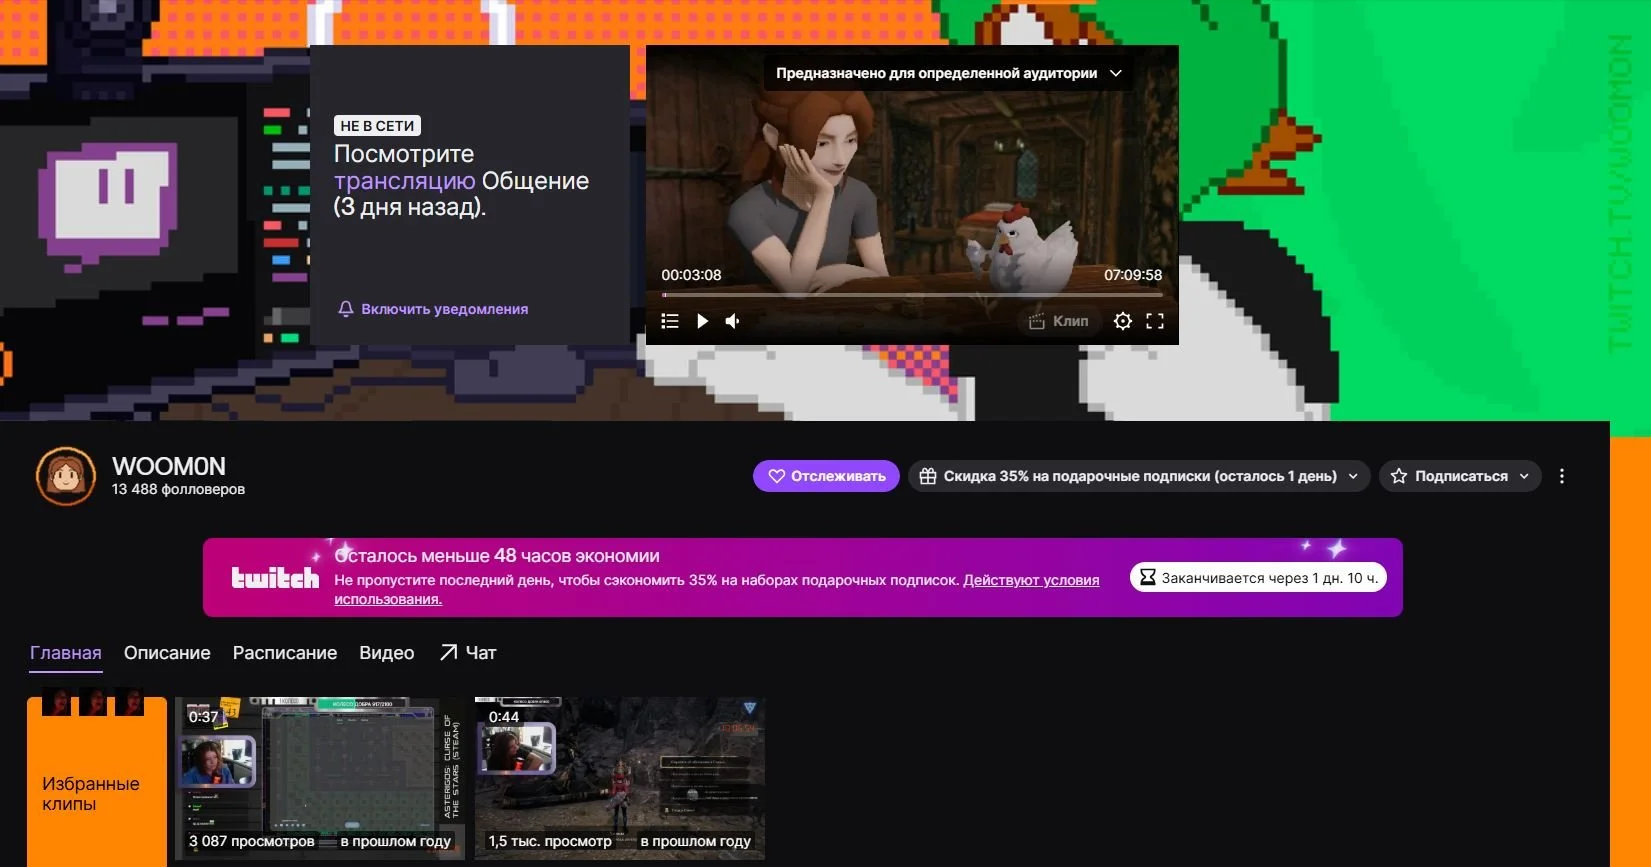The width and height of the screenshot is (1651, 867).
Task: Click the clapperboard icon on Клип button
Action: click(x=1037, y=321)
